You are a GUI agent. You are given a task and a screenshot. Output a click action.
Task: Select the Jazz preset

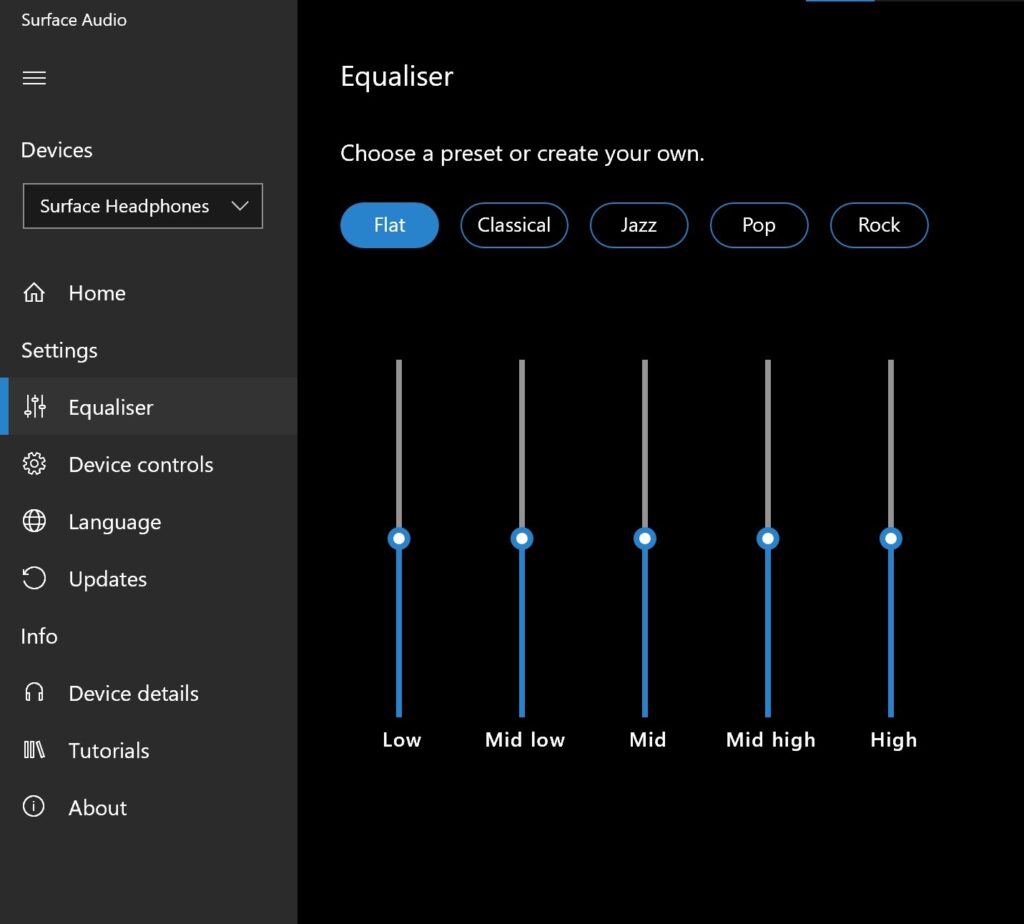point(639,225)
